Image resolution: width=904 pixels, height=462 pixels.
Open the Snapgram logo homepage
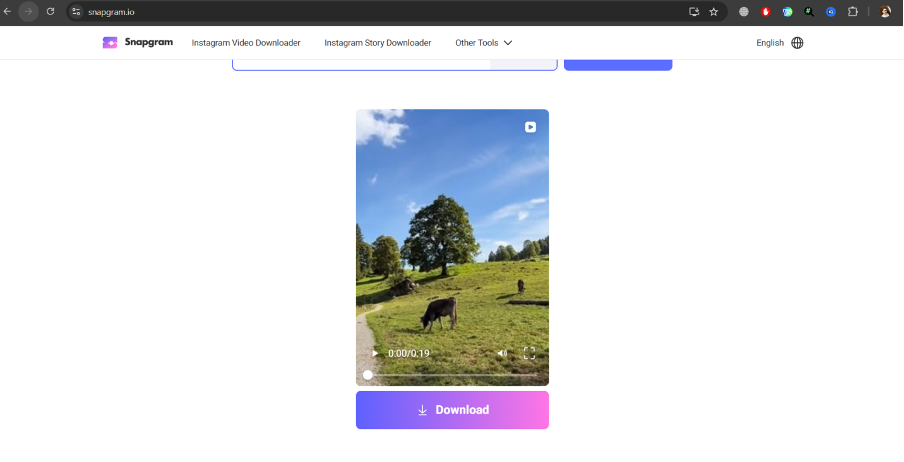138,43
